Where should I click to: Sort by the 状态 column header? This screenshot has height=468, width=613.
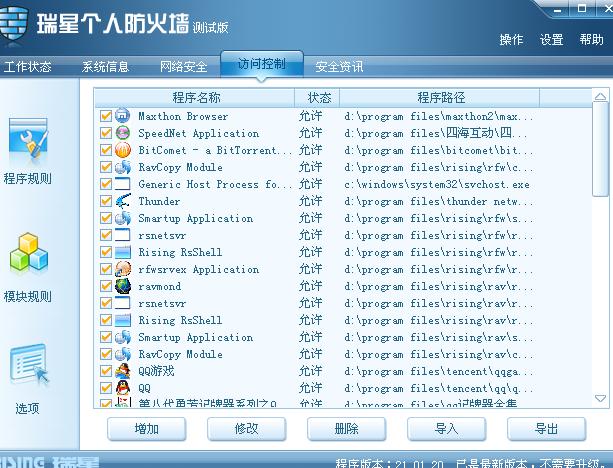click(317, 98)
